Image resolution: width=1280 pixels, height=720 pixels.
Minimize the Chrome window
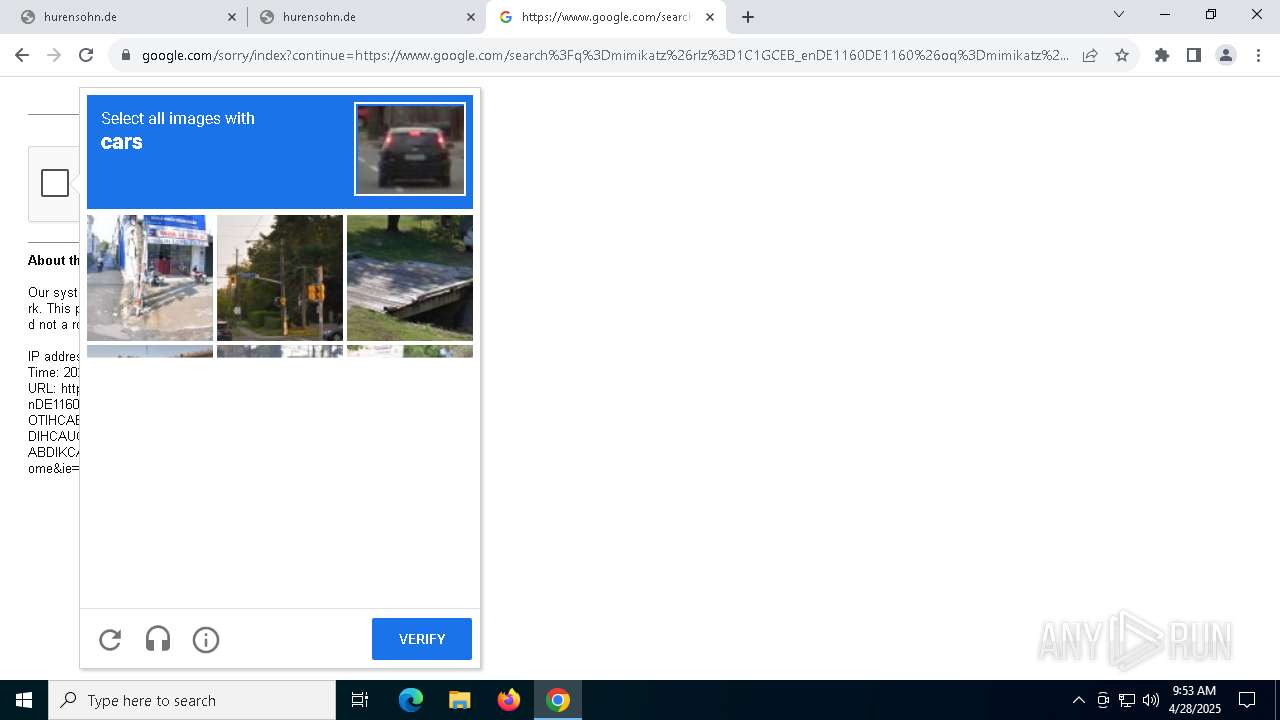coord(1165,14)
